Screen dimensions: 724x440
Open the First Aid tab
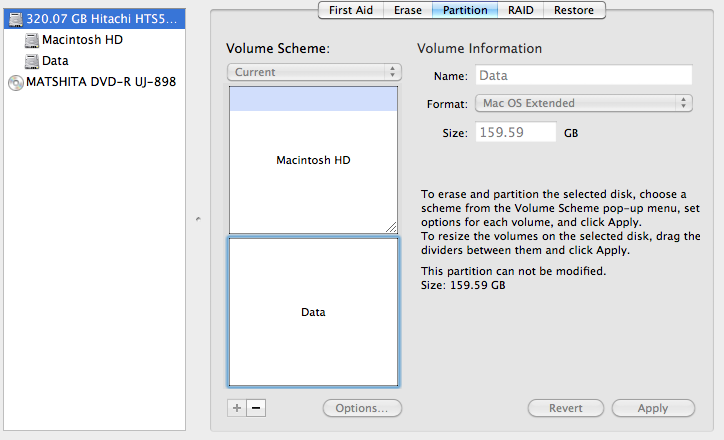[350, 10]
